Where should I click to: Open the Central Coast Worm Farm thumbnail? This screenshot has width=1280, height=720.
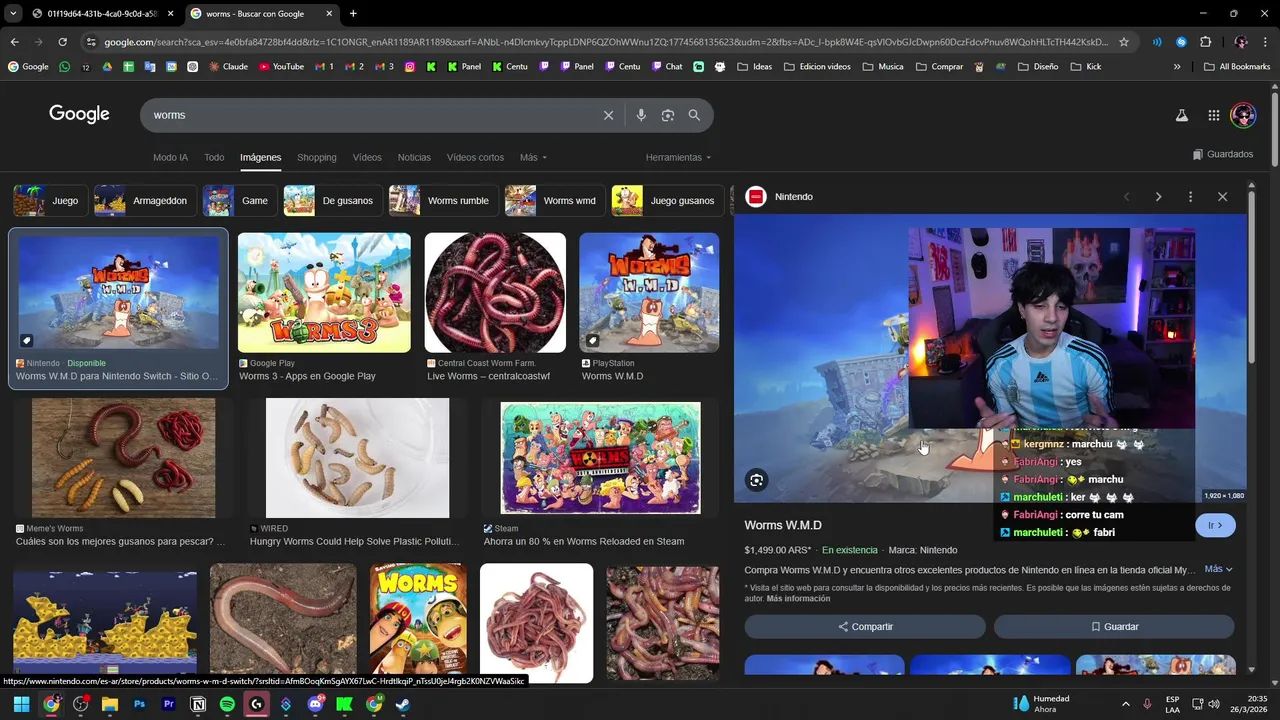(495, 292)
